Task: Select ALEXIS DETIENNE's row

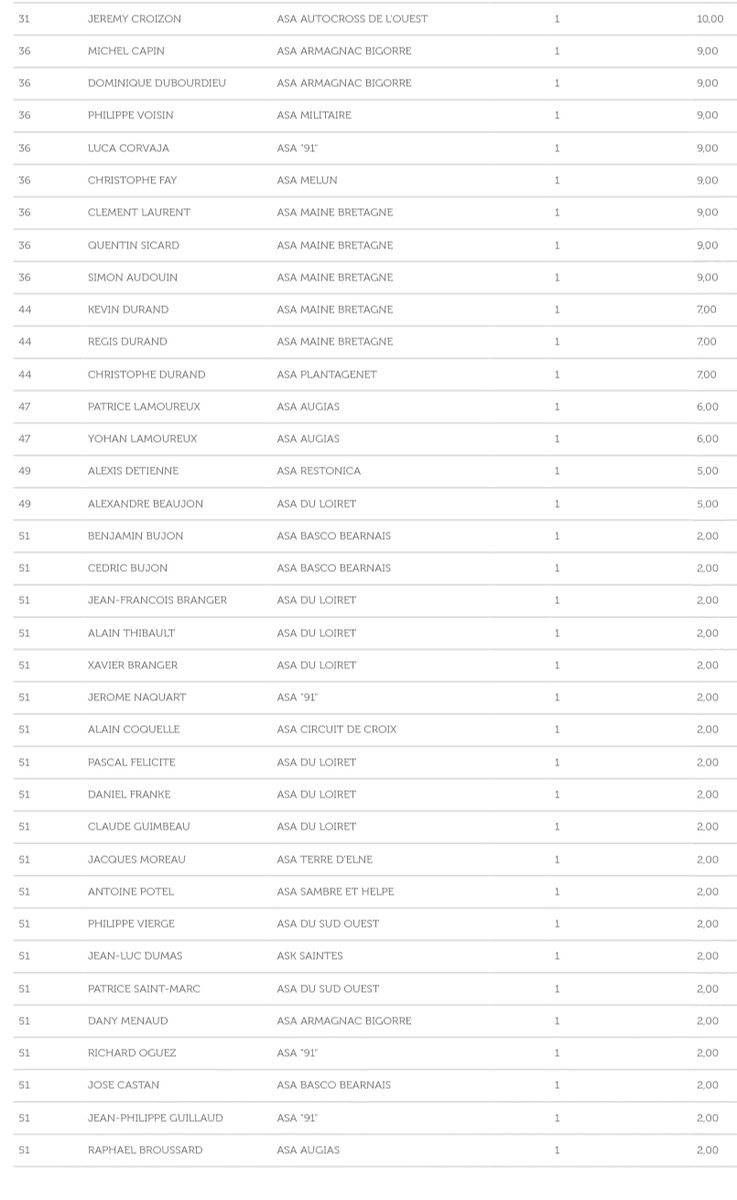Action: click(x=368, y=471)
